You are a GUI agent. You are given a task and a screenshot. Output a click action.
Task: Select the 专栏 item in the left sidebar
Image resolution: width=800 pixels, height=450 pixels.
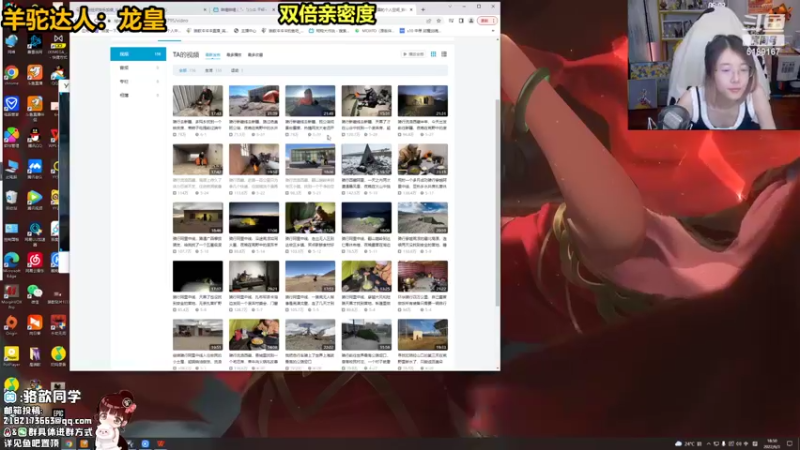click(138, 81)
